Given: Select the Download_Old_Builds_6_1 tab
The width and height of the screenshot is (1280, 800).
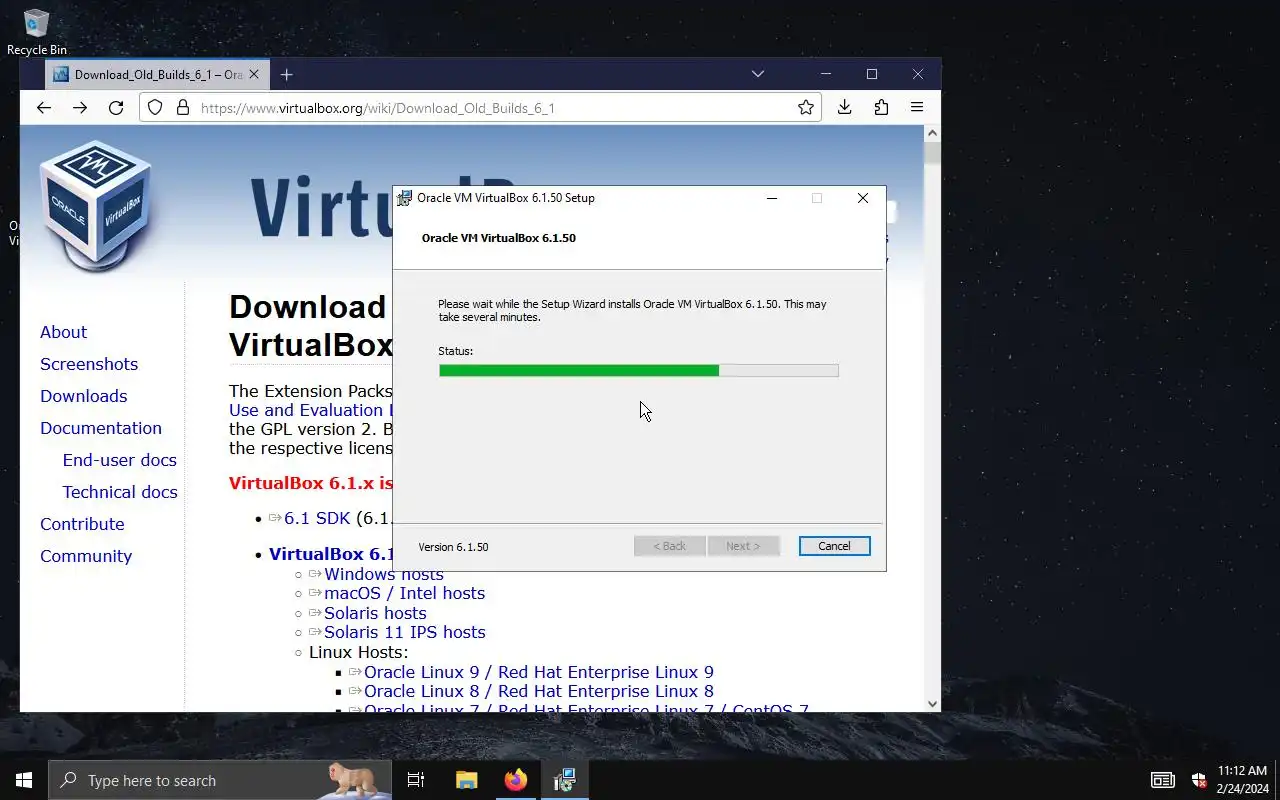Looking at the screenshot, I should [157, 74].
